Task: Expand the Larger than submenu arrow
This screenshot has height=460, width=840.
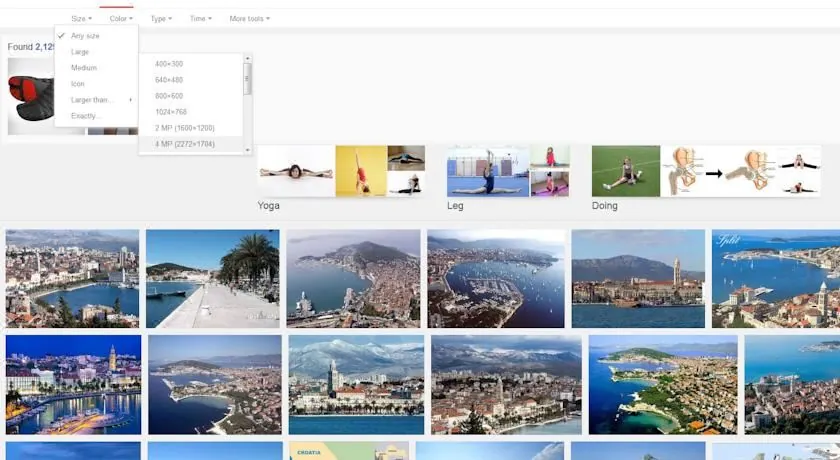Action: pos(130,100)
